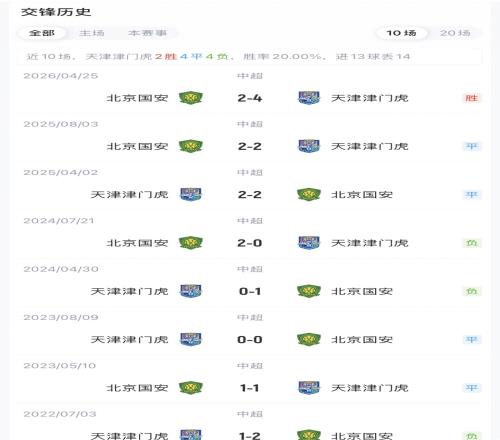Screen dimensions: 500x440
Task: Click Beijing Guoan badge in 2023/08/09 match
Action: click(x=309, y=339)
